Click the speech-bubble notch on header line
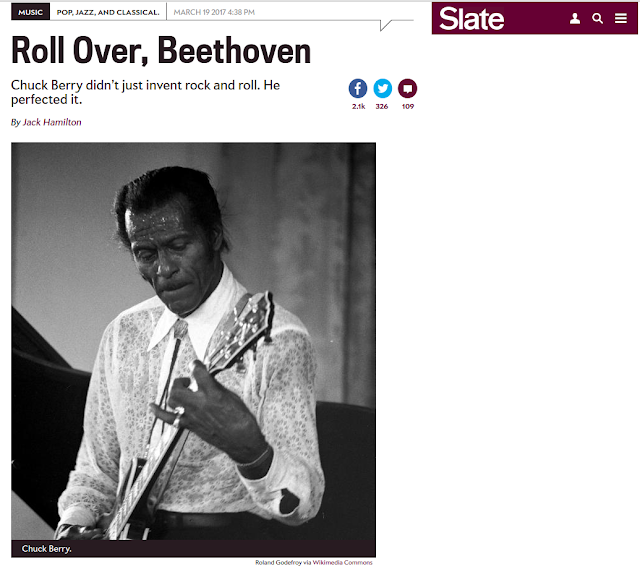640x572 pixels. pyautogui.click(x=385, y=25)
